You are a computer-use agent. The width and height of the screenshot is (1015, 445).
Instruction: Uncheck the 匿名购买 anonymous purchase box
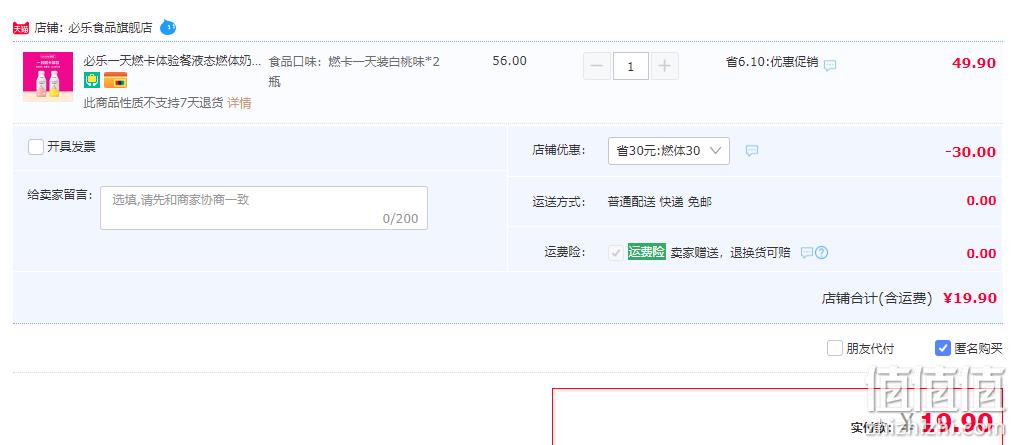[x=942, y=348]
